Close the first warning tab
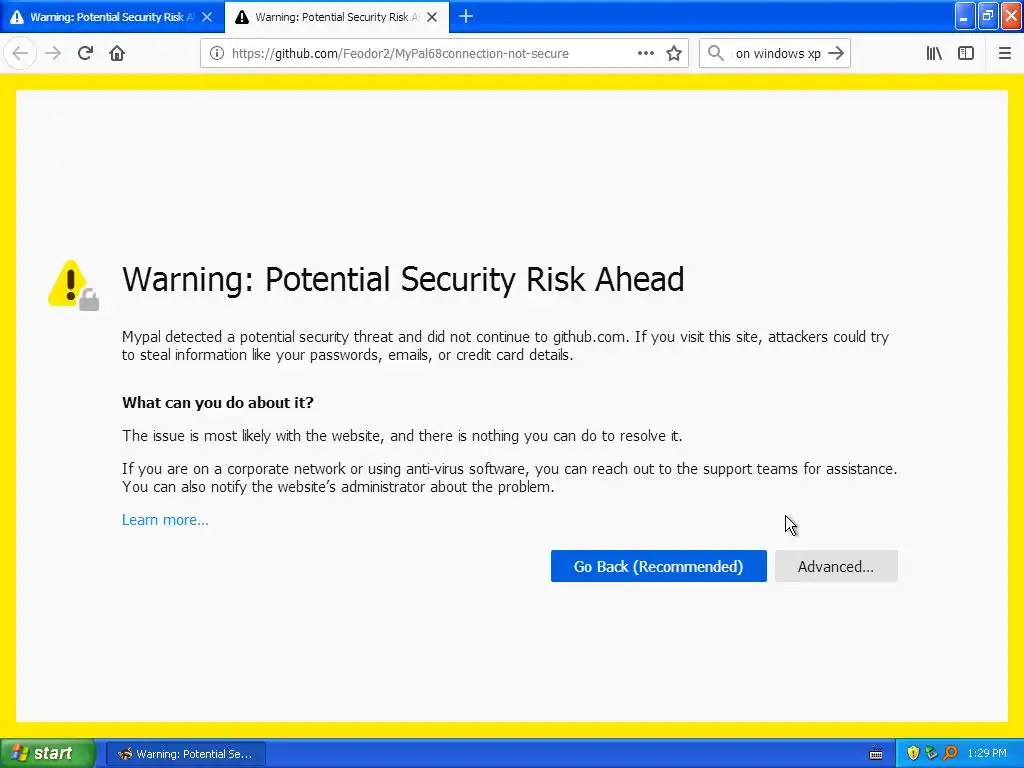 coord(207,17)
